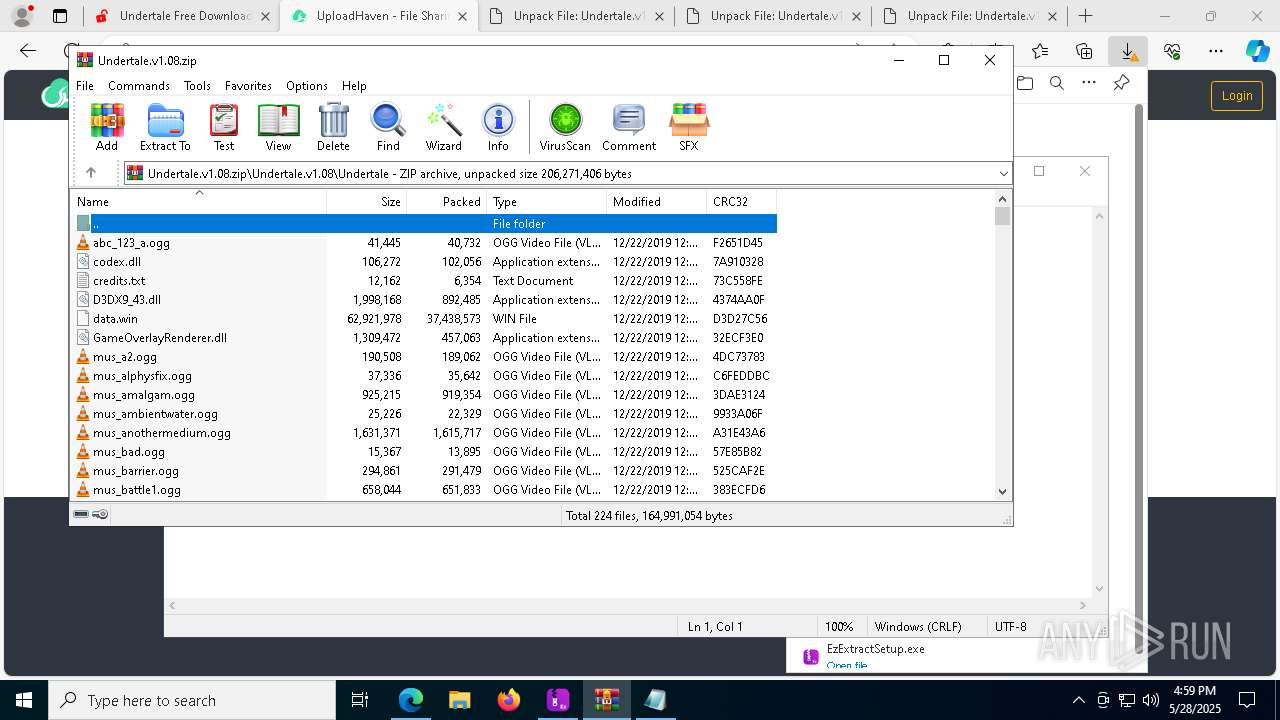Open the Favorites menu
Viewport: 1280px width, 720px height.
pos(248,86)
